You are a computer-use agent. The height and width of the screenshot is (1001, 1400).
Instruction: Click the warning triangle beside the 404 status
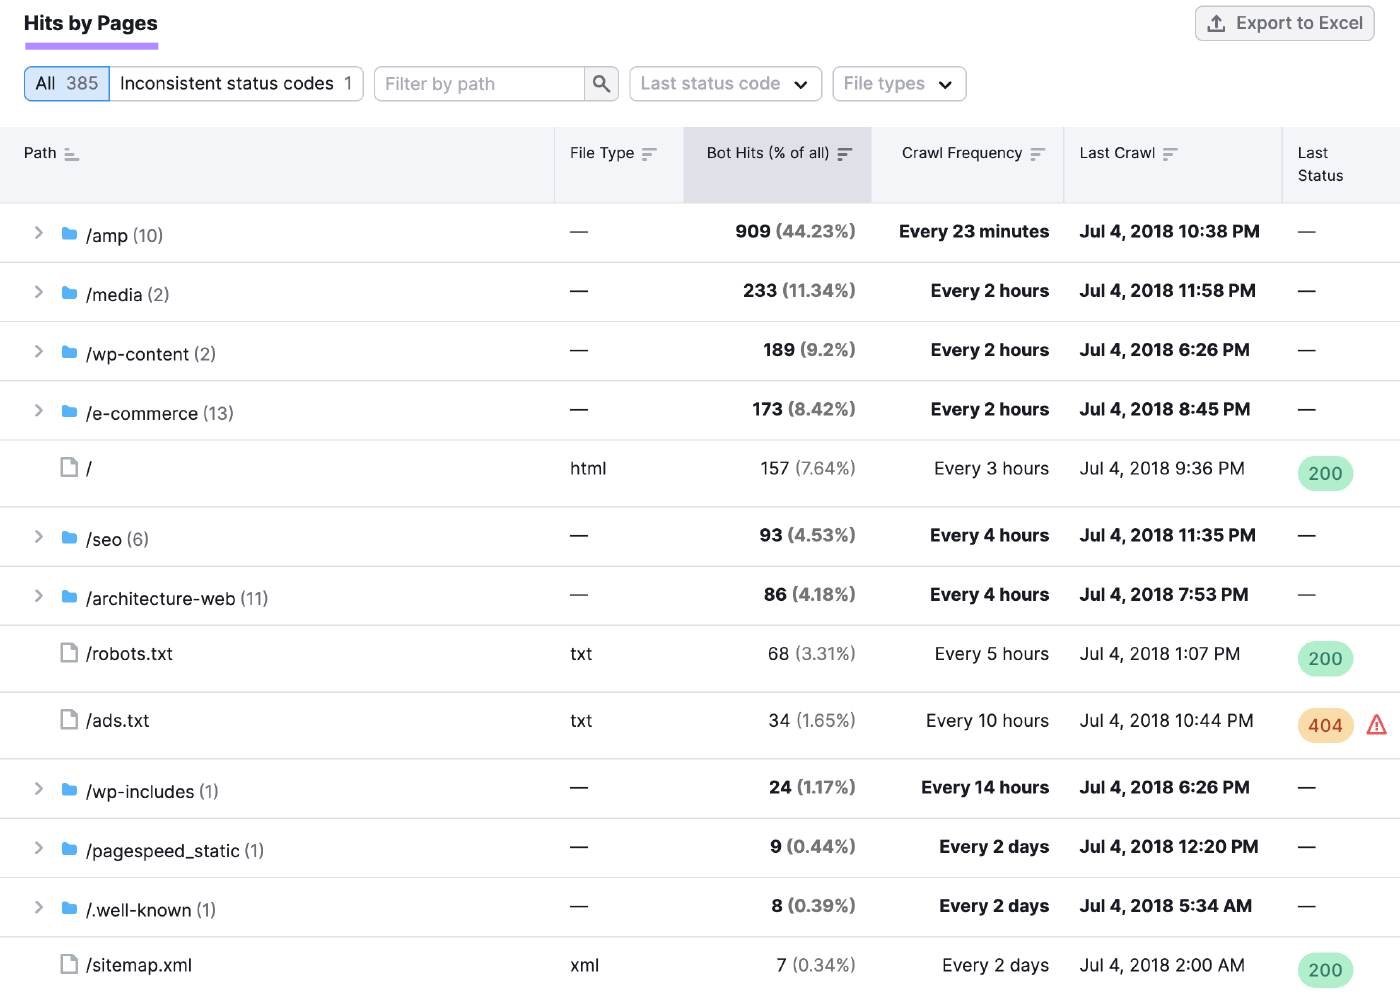pyautogui.click(x=1376, y=724)
